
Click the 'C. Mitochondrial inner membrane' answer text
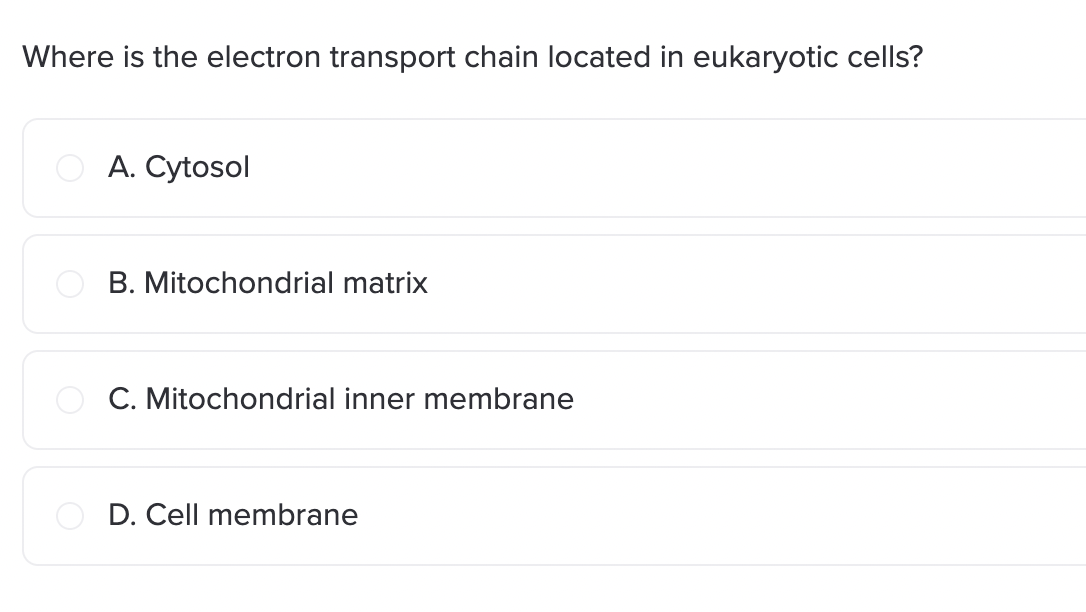coord(341,399)
